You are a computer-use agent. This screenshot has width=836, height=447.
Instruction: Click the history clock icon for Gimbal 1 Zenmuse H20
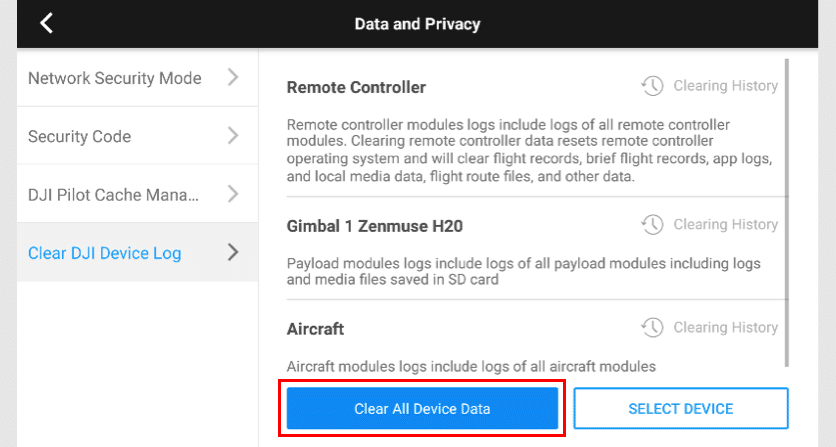(x=652, y=225)
